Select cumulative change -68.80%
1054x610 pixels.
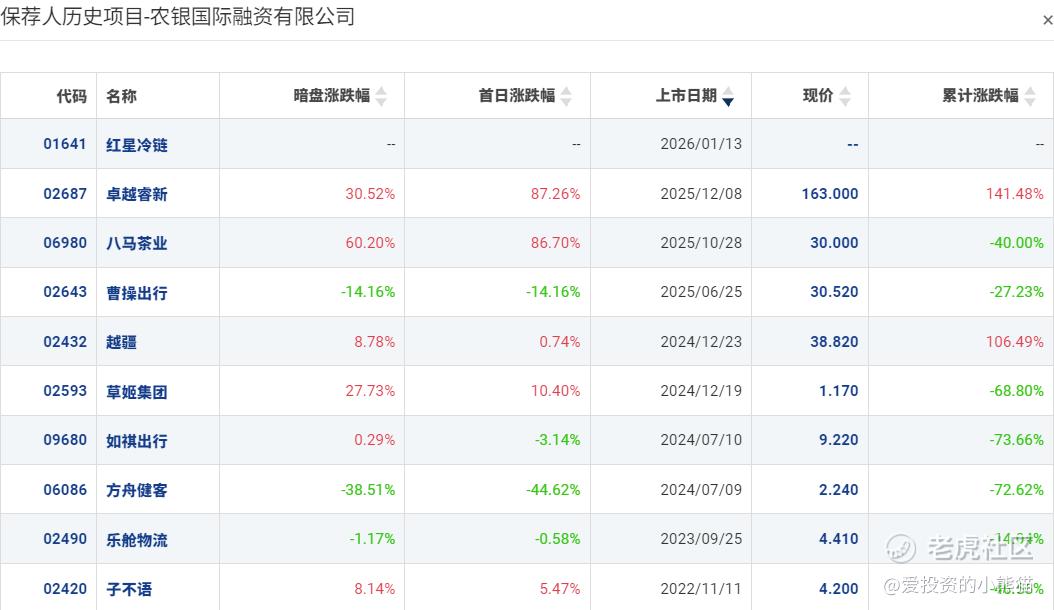(x=1016, y=391)
